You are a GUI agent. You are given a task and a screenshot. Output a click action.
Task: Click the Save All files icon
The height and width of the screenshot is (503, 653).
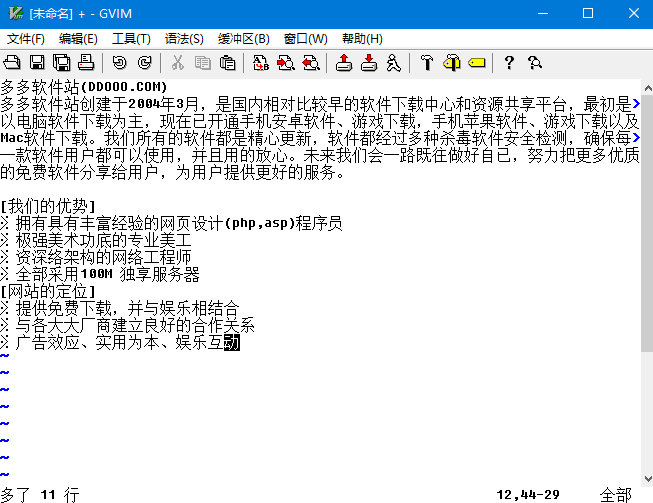tap(61, 63)
